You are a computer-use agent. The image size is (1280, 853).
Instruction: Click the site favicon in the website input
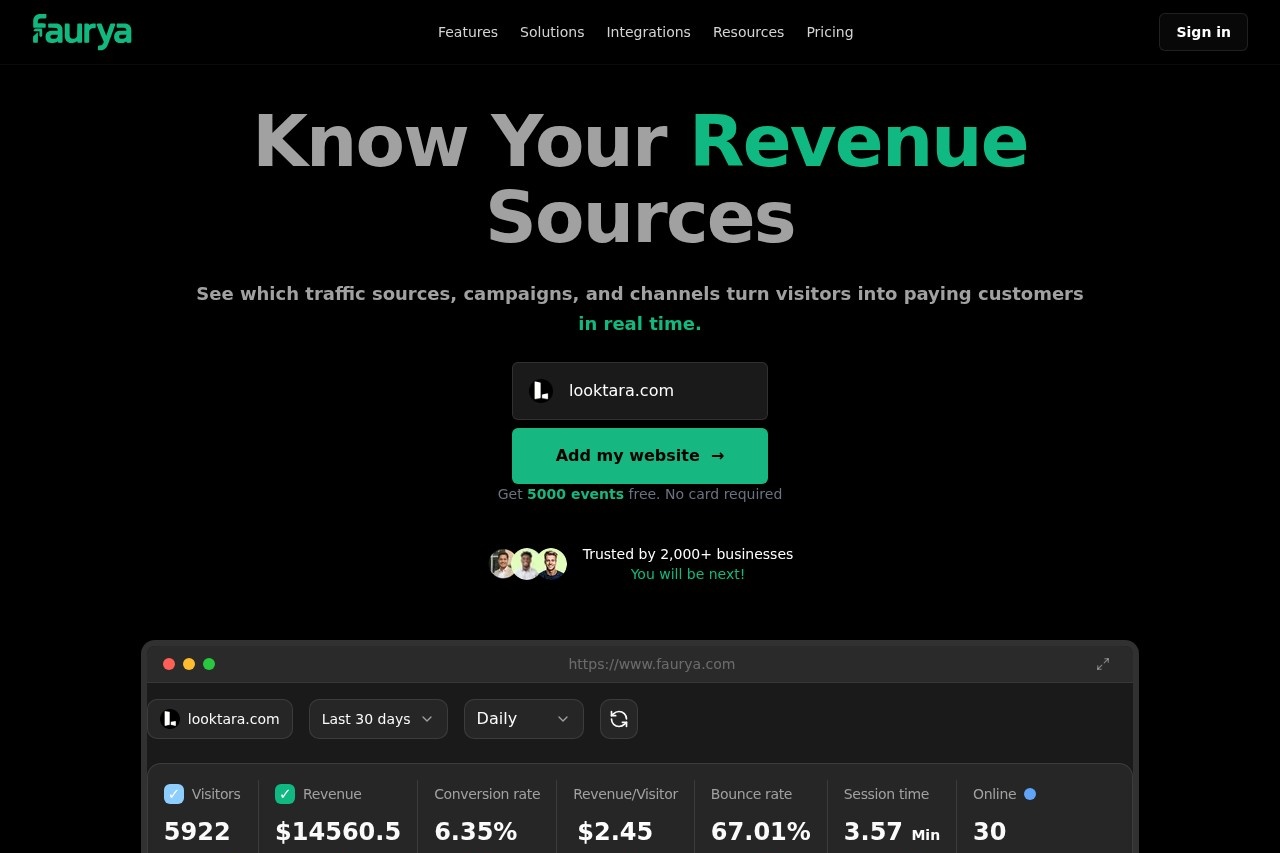pos(541,391)
